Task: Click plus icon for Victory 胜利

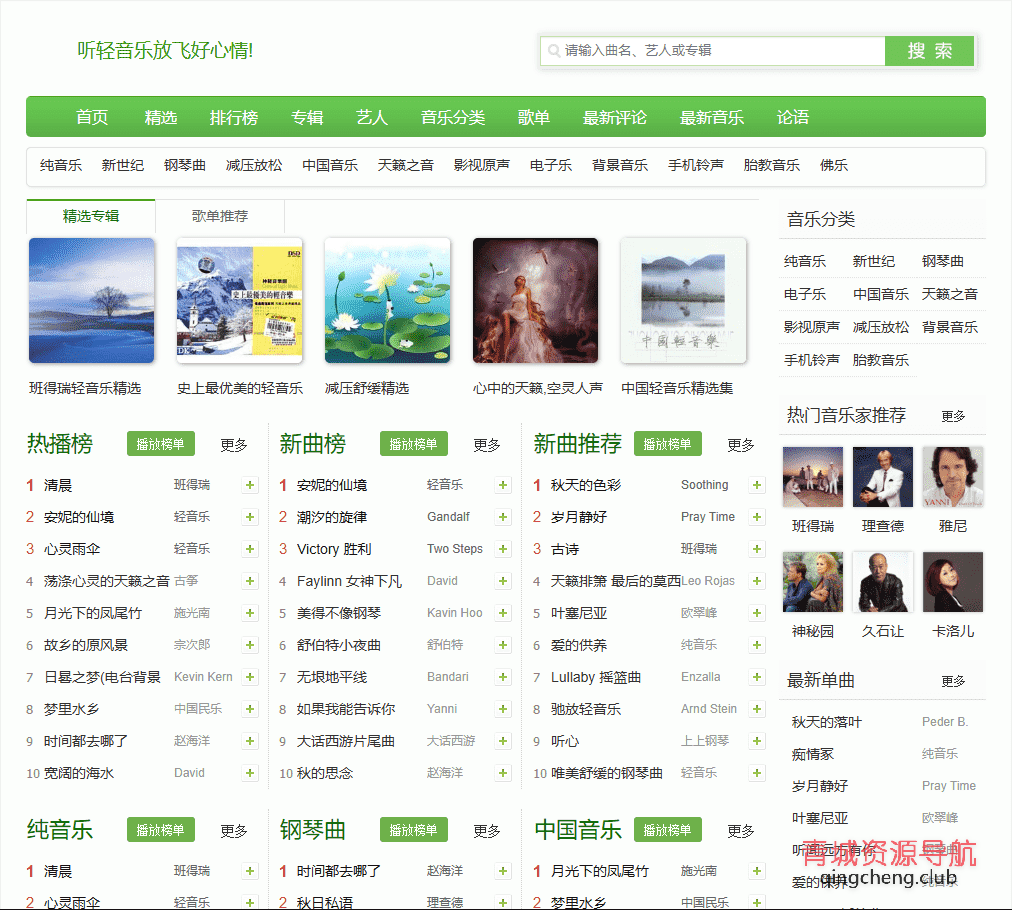Action: [x=503, y=549]
